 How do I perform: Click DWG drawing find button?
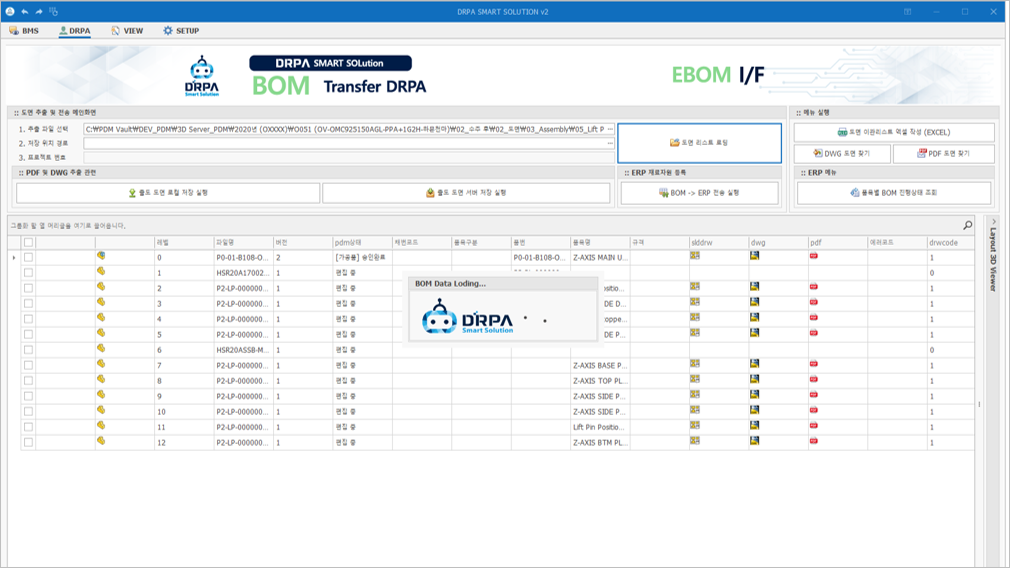[x=842, y=153]
